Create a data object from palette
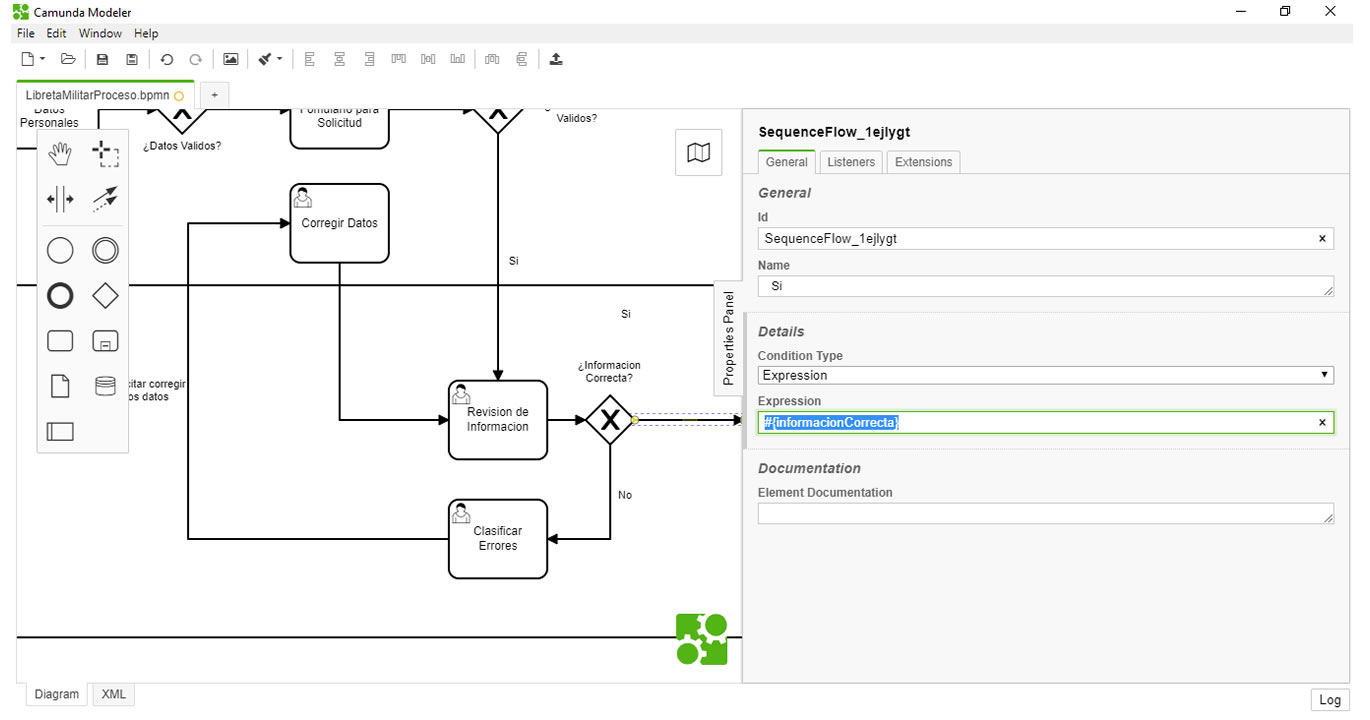This screenshot has height=720, width=1370. pyautogui.click(x=61, y=386)
